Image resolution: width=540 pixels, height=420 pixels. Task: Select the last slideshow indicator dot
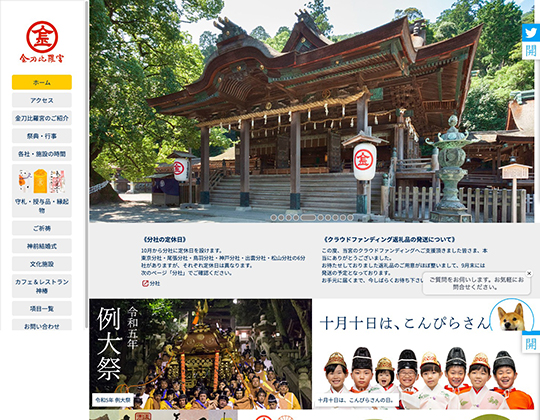350,218
